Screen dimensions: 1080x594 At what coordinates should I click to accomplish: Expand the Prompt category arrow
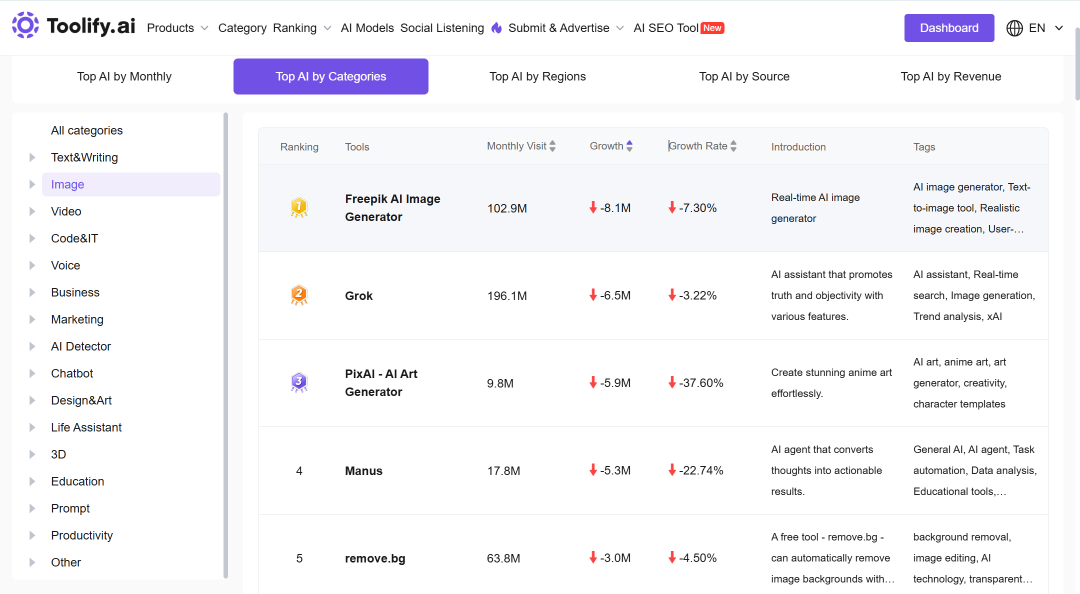[x=32, y=508]
